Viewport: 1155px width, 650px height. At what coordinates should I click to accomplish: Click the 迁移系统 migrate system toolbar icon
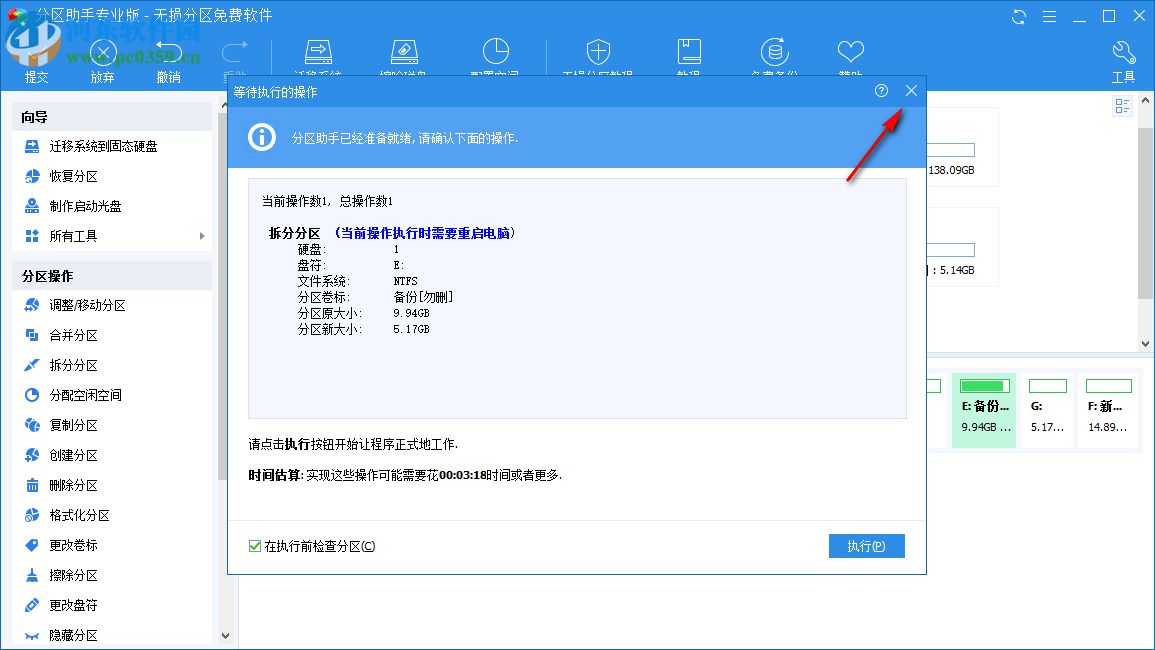[318, 50]
